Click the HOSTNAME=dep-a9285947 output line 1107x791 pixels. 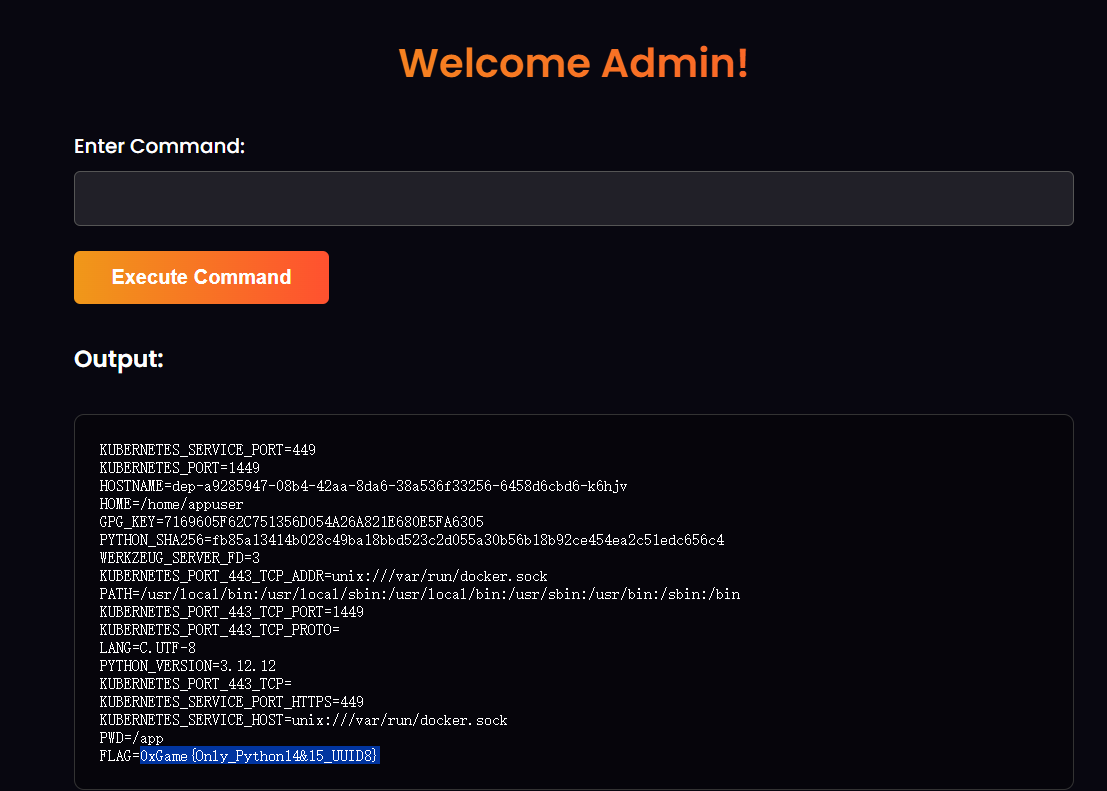click(x=363, y=486)
